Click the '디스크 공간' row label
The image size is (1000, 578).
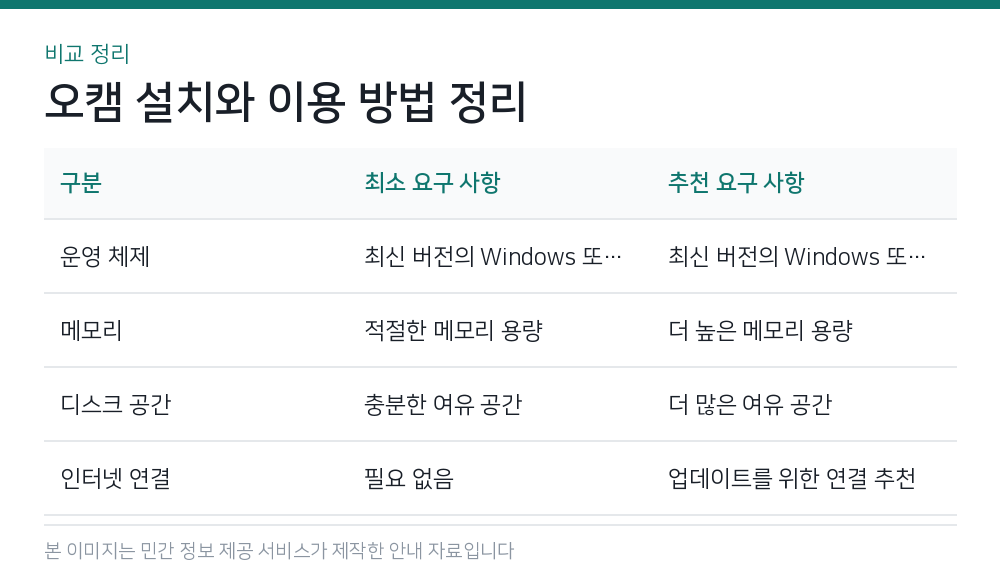[115, 404]
